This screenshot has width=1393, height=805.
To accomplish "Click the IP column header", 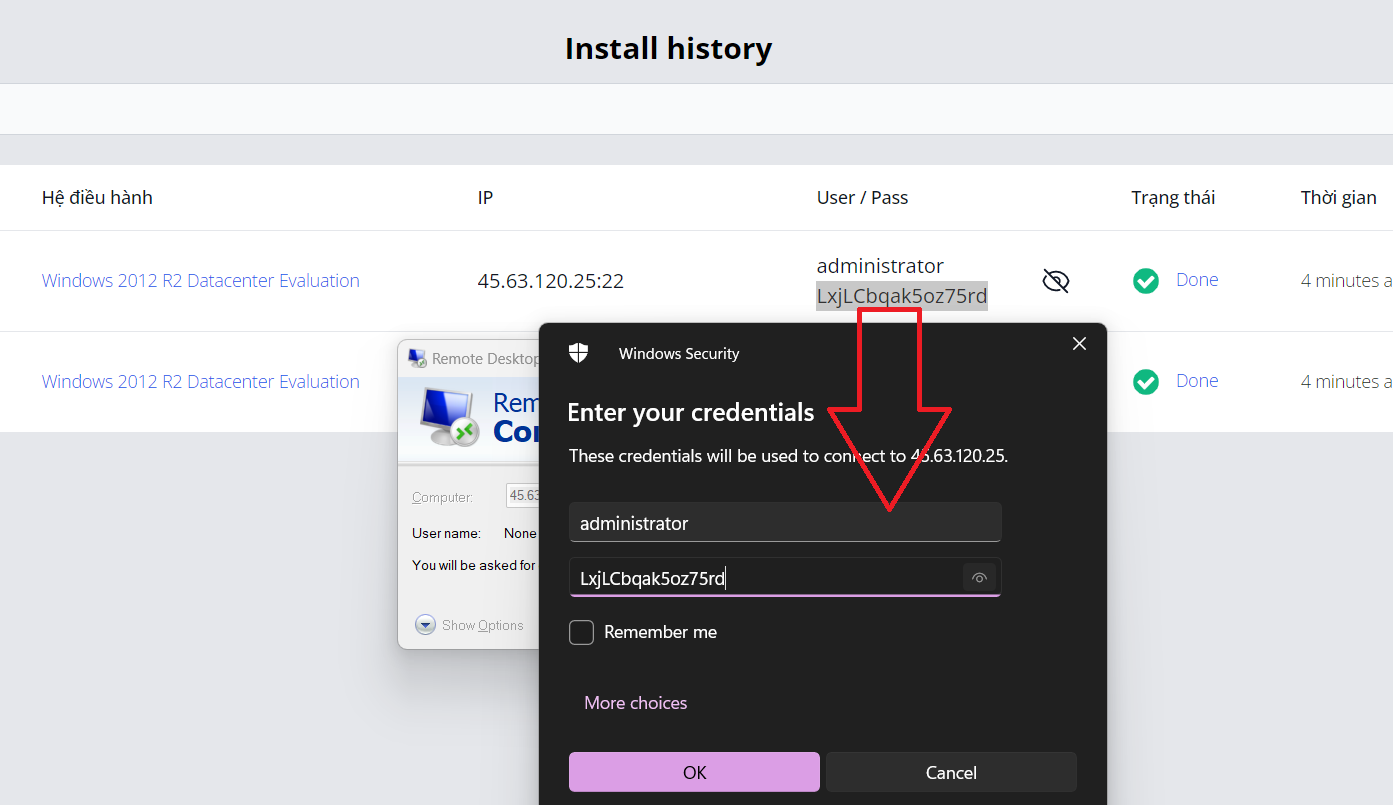I will 485,197.
